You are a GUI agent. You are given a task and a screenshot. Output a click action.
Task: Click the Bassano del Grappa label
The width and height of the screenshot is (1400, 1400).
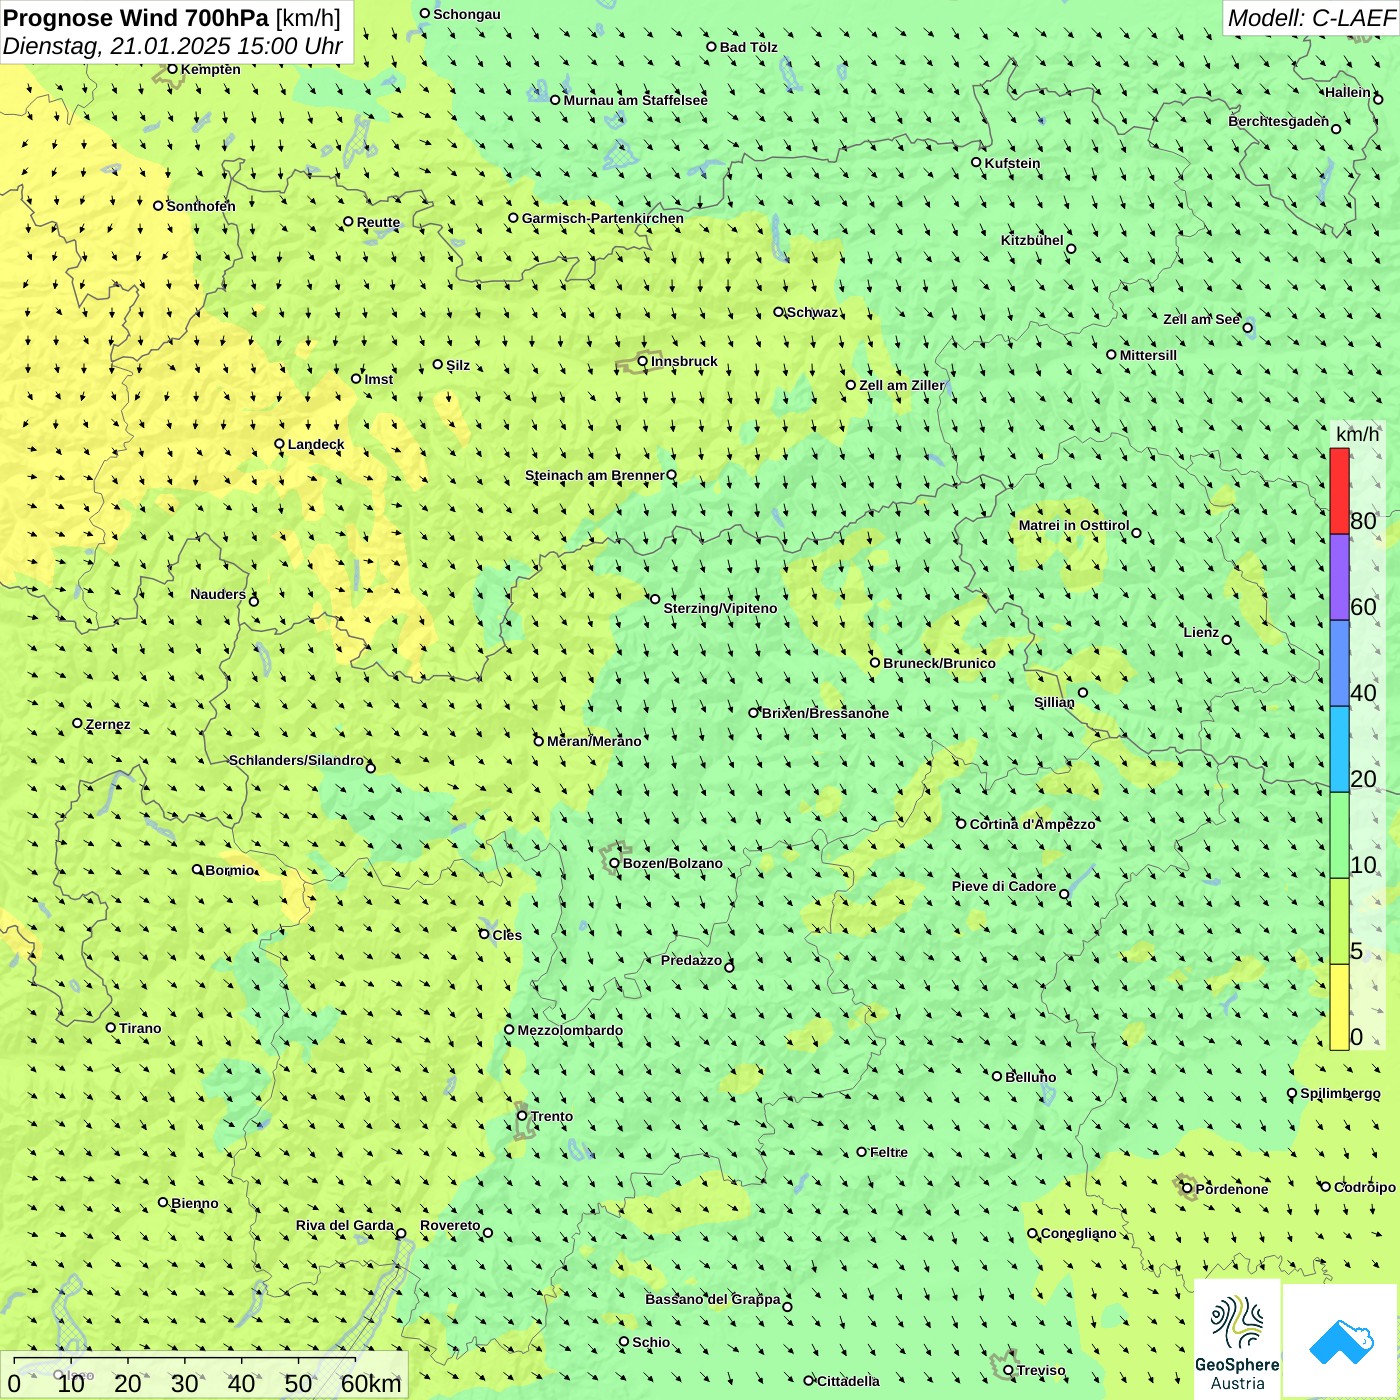click(713, 1299)
